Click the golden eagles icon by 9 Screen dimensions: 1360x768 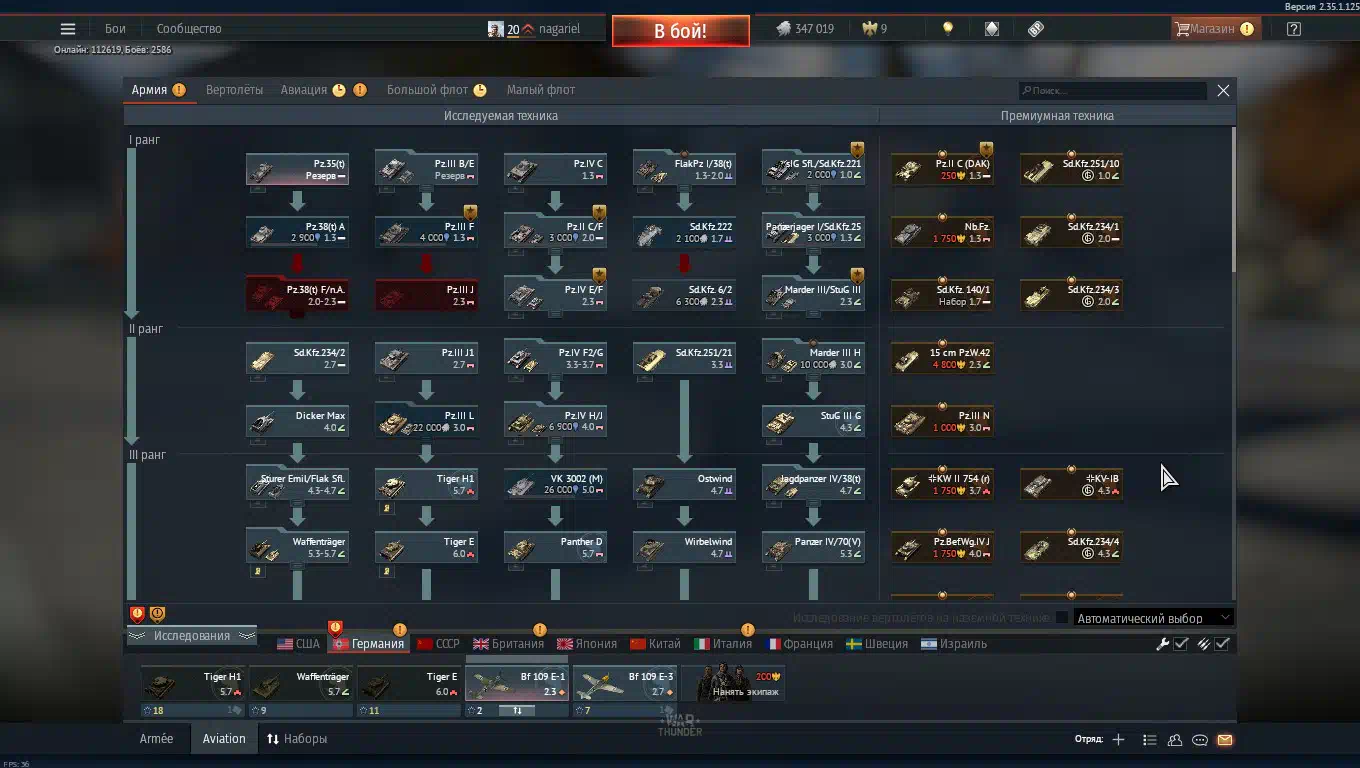point(870,29)
